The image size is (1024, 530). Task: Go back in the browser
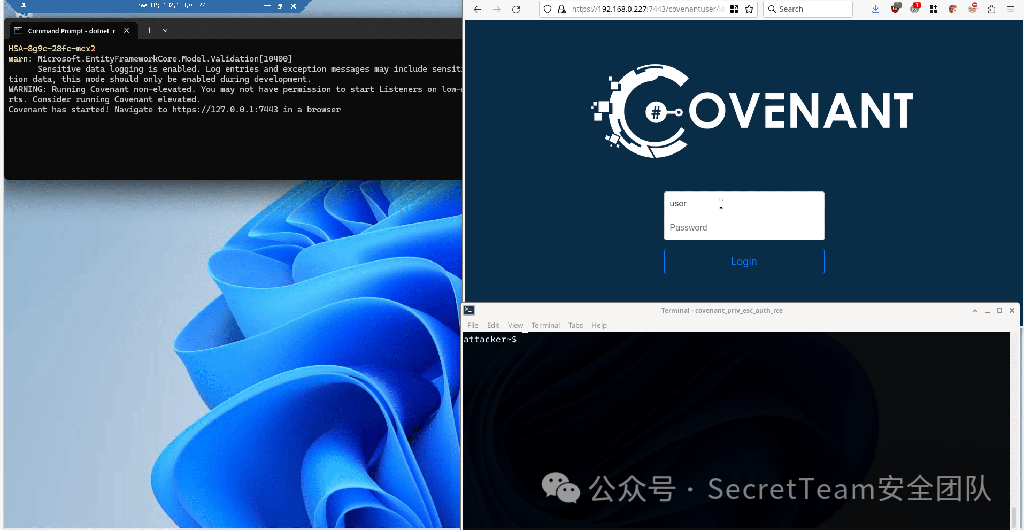pos(477,9)
